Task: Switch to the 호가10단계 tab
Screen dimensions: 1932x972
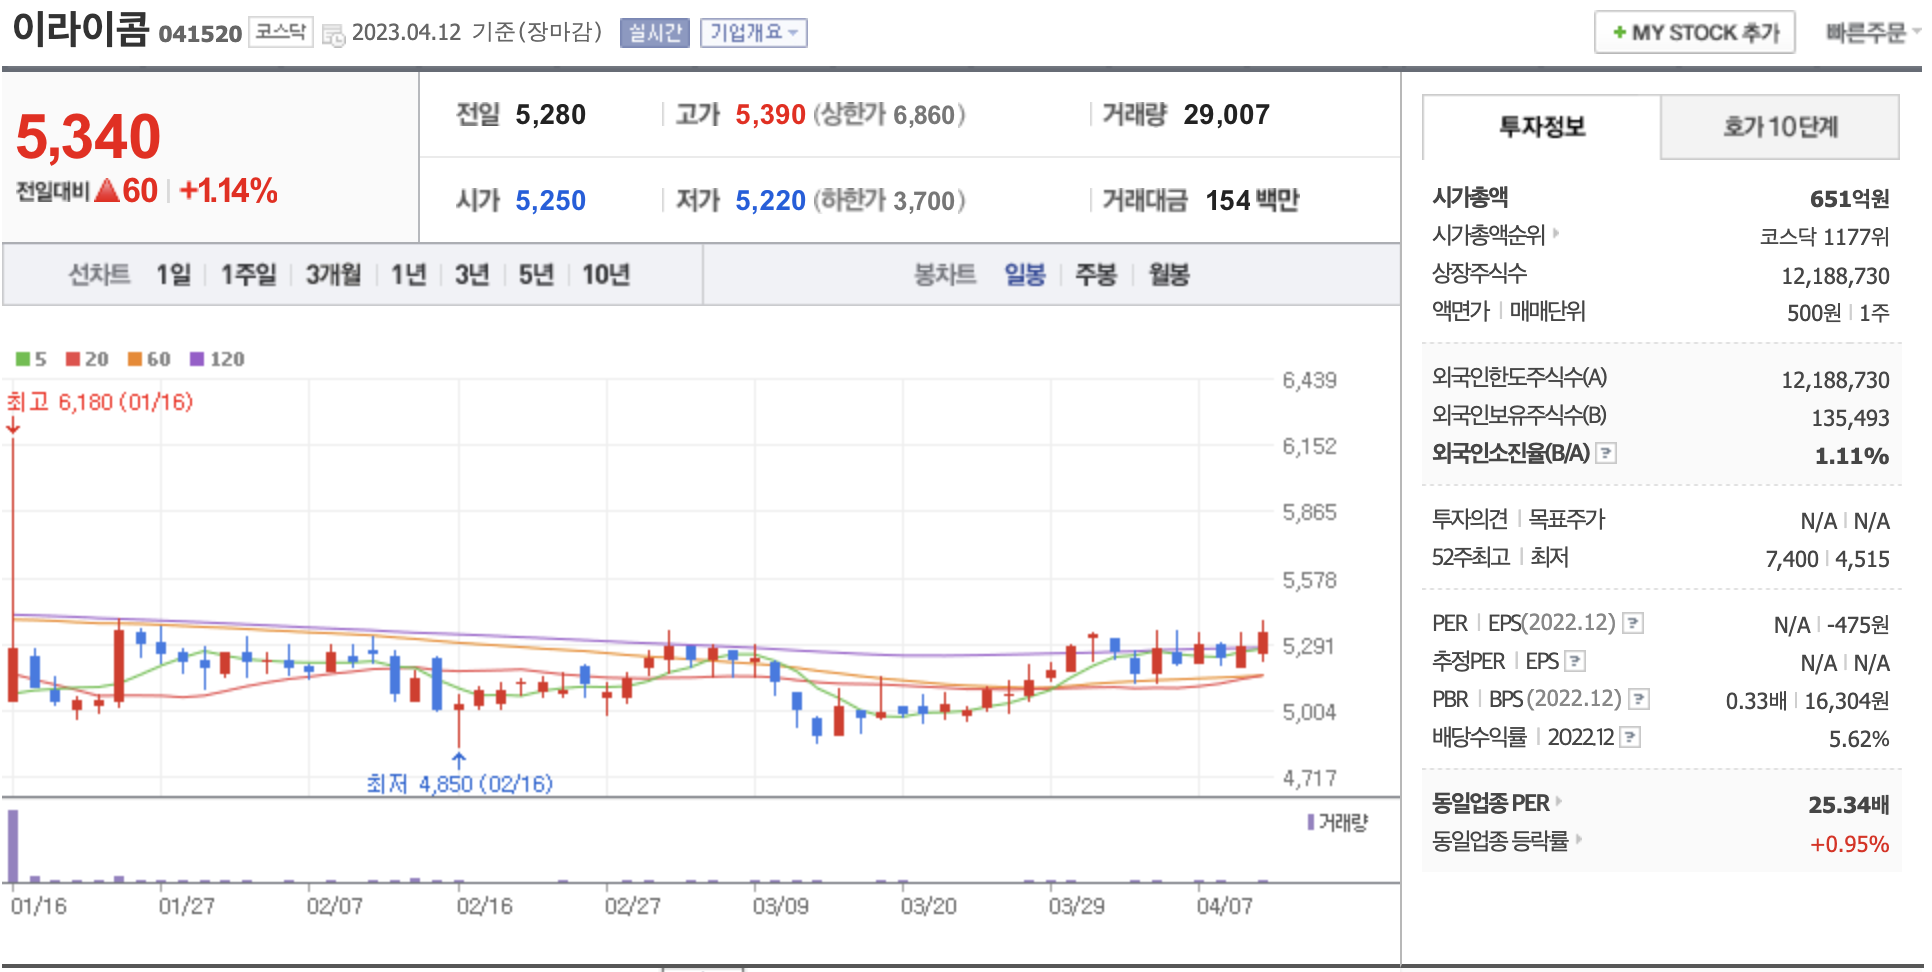Action: point(1779,127)
